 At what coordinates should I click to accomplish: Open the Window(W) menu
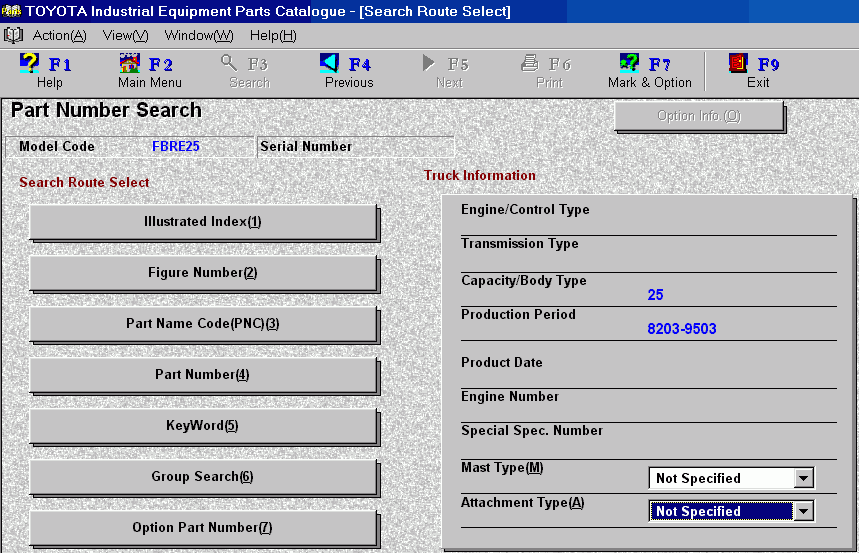click(199, 36)
